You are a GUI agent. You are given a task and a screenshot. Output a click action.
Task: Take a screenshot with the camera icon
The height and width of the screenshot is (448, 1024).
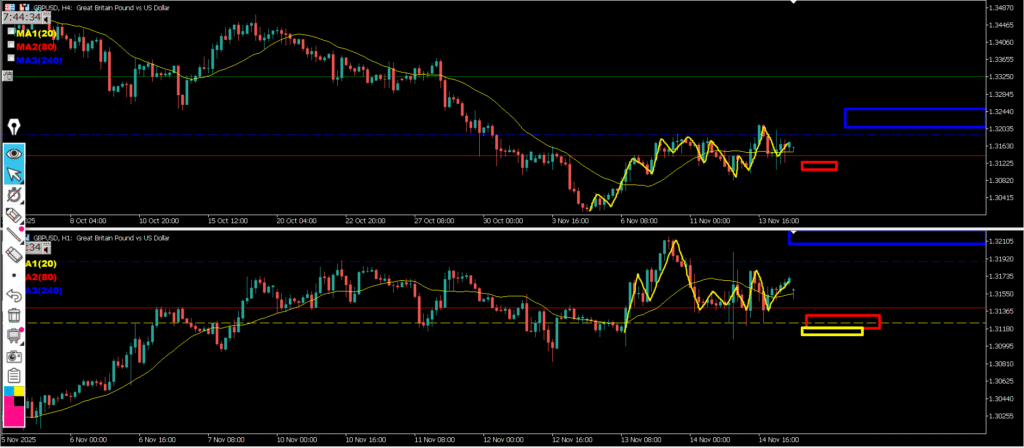(x=15, y=356)
